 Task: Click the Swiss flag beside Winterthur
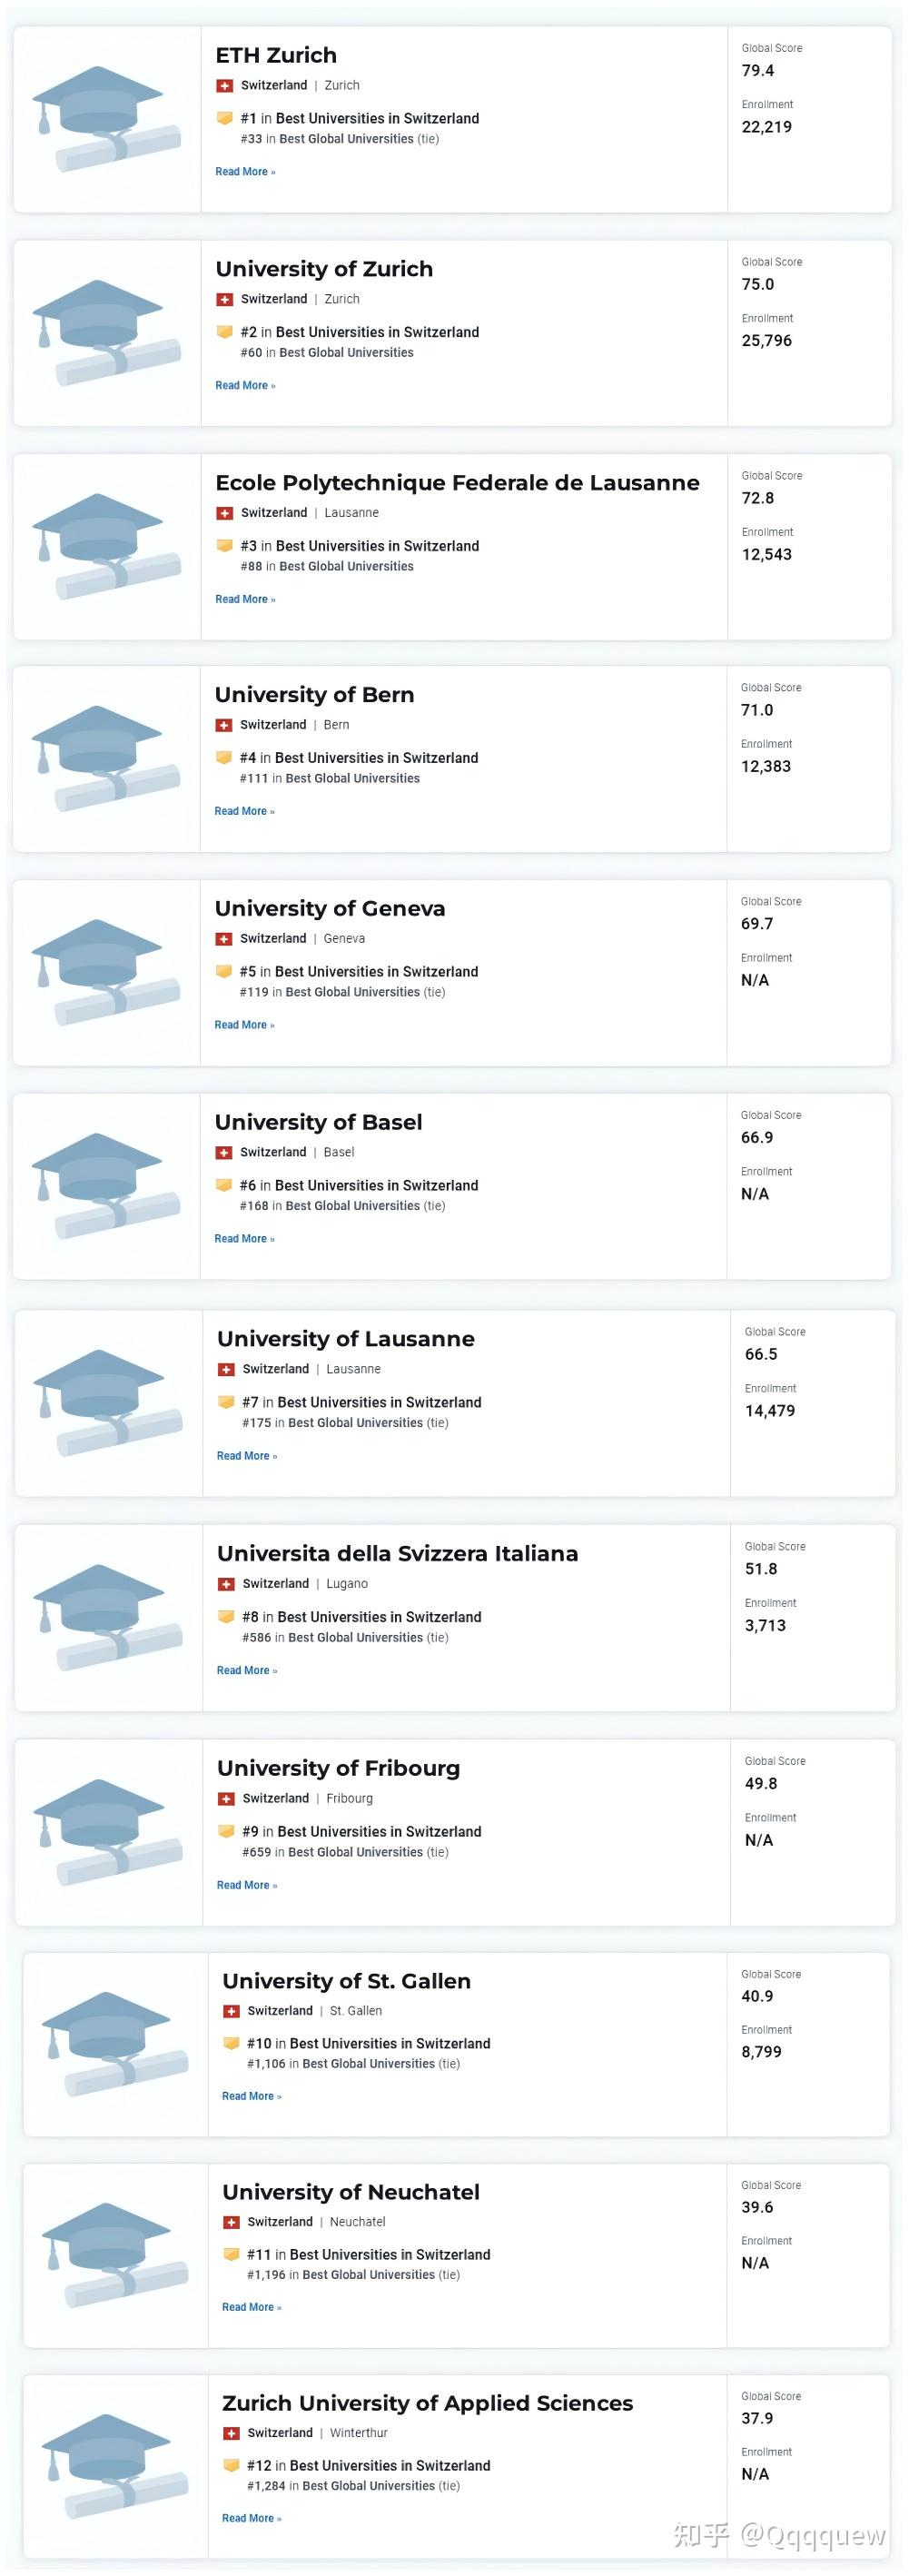pyautogui.click(x=231, y=2433)
